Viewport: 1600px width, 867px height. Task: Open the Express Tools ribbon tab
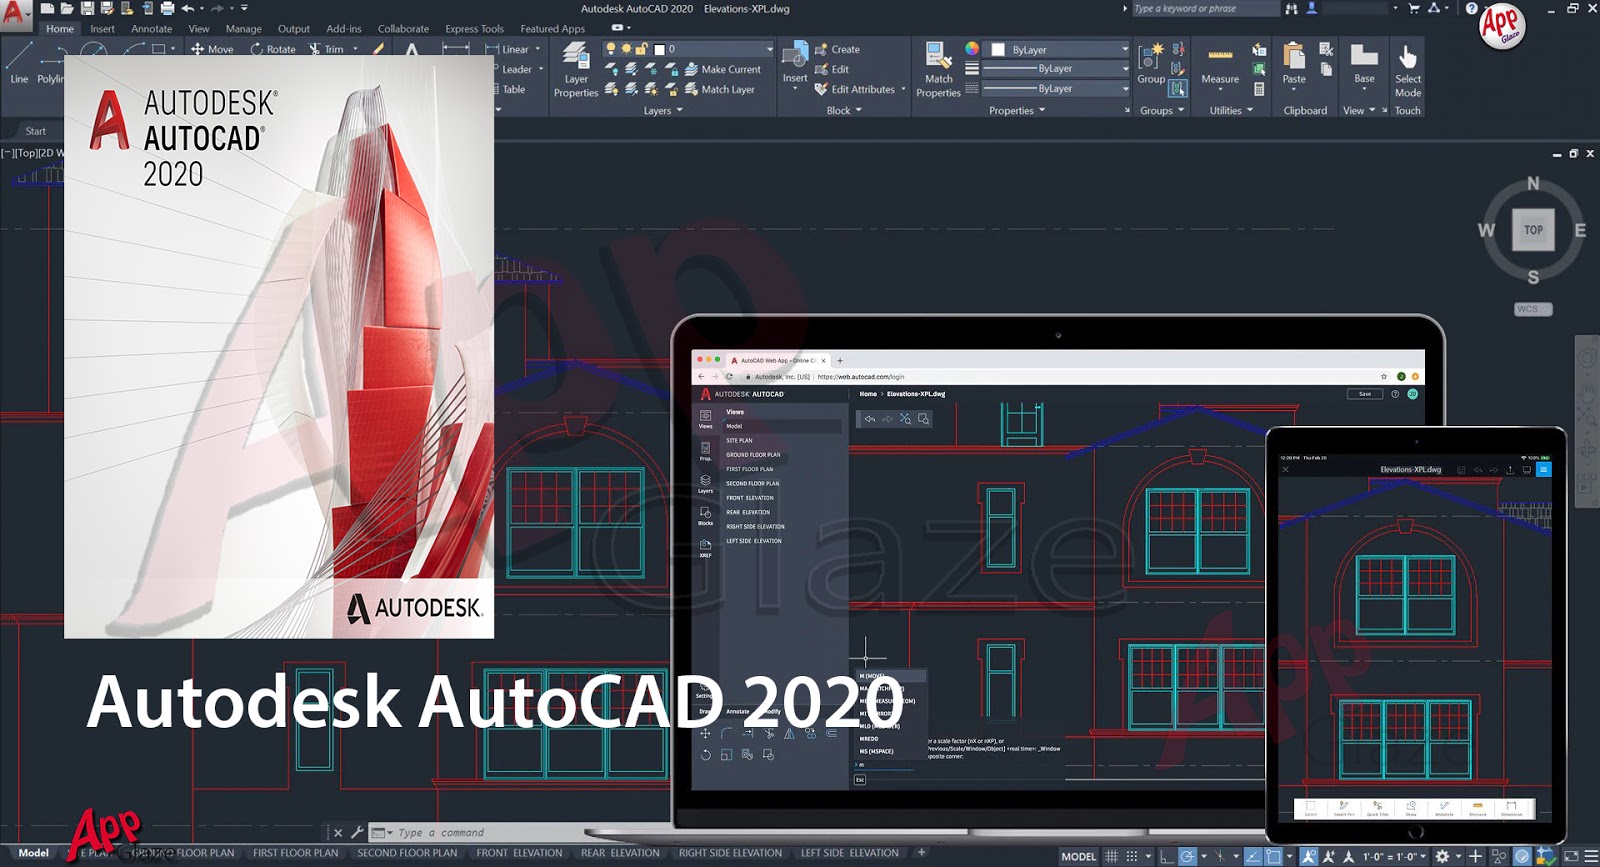[474, 29]
